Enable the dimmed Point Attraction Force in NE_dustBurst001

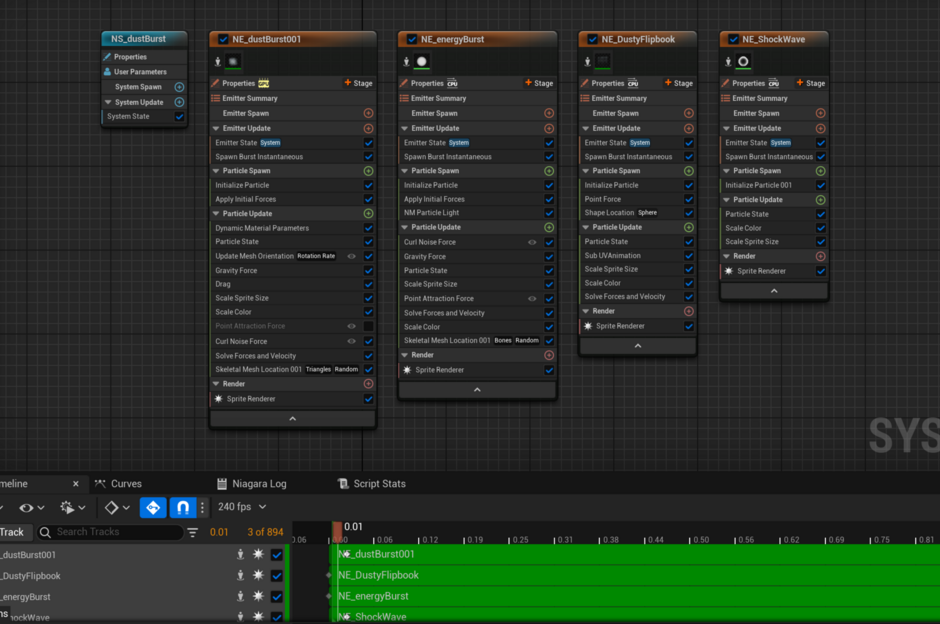pos(369,326)
